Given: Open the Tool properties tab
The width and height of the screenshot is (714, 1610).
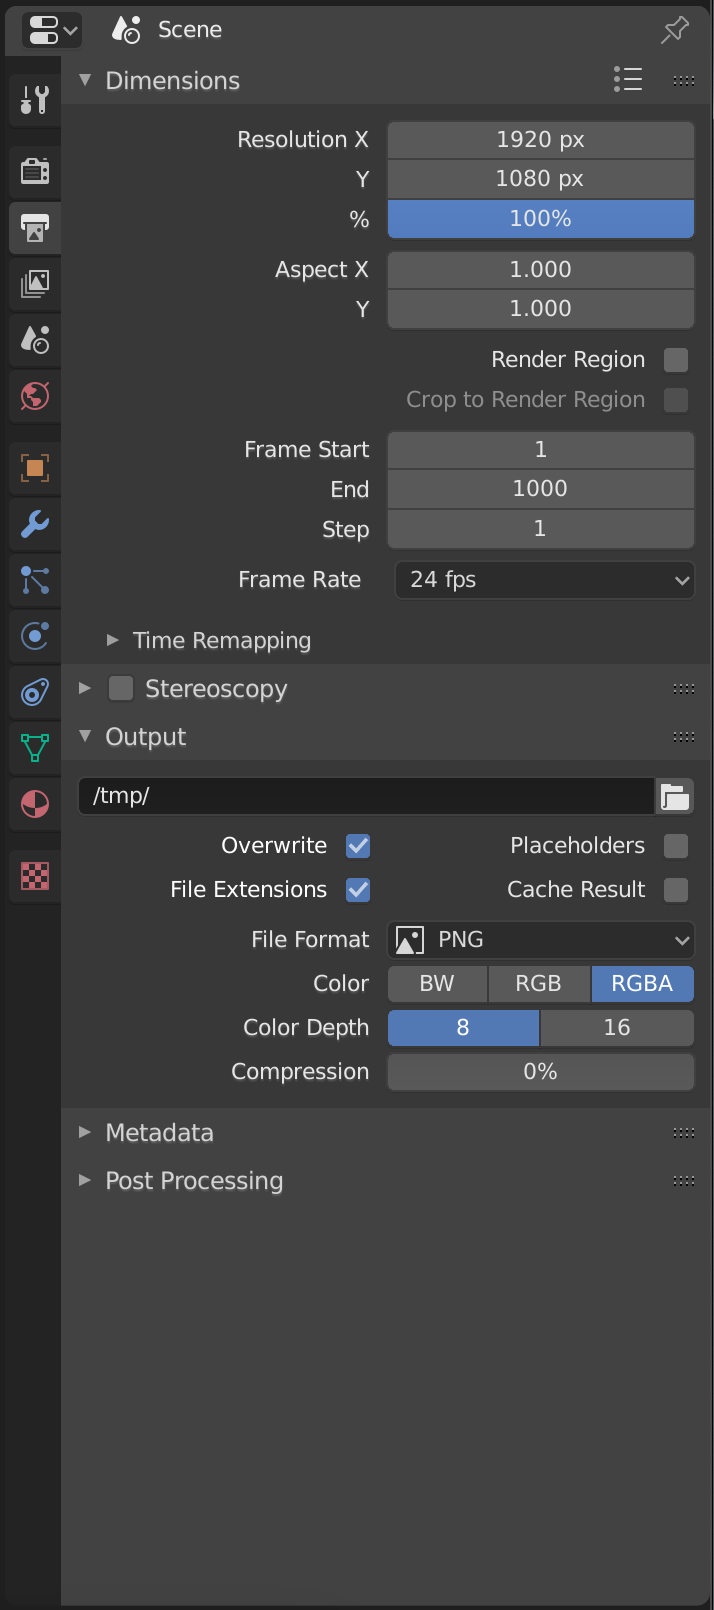Looking at the screenshot, I should (x=35, y=100).
